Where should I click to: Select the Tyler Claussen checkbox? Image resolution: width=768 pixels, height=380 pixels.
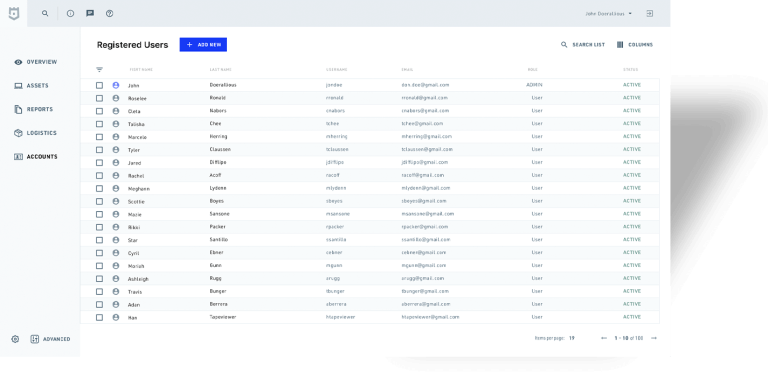(99, 150)
